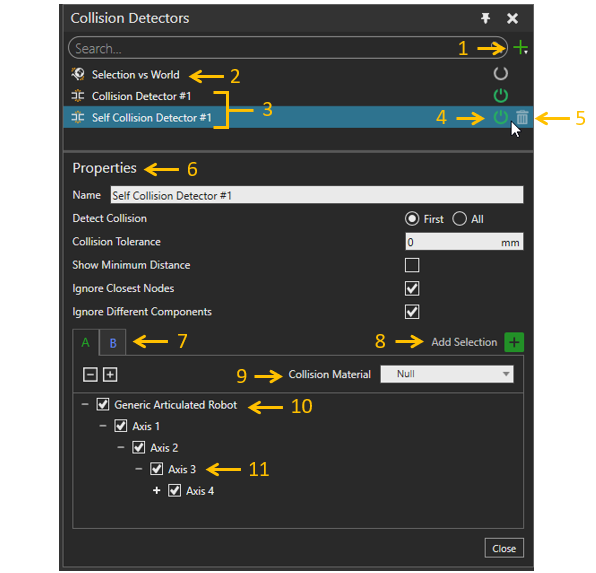Image resolution: width=596 pixels, height=573 pixels.
Task: Collapse all tree nodes with minus box icon
Action: tap(90, 375)
